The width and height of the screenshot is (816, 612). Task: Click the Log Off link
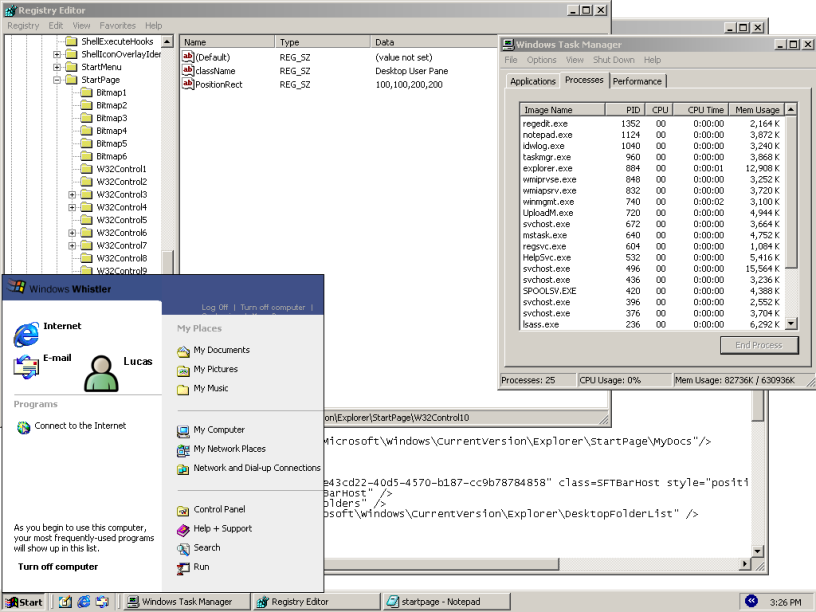pyautogui.click(x=215, y=308)
